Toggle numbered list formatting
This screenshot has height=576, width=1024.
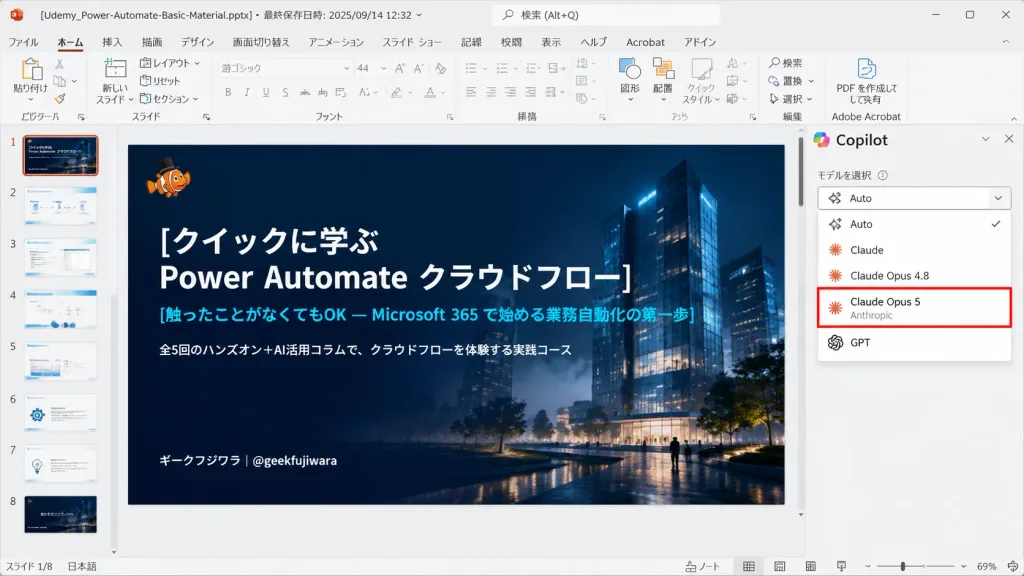coord(502,68)
